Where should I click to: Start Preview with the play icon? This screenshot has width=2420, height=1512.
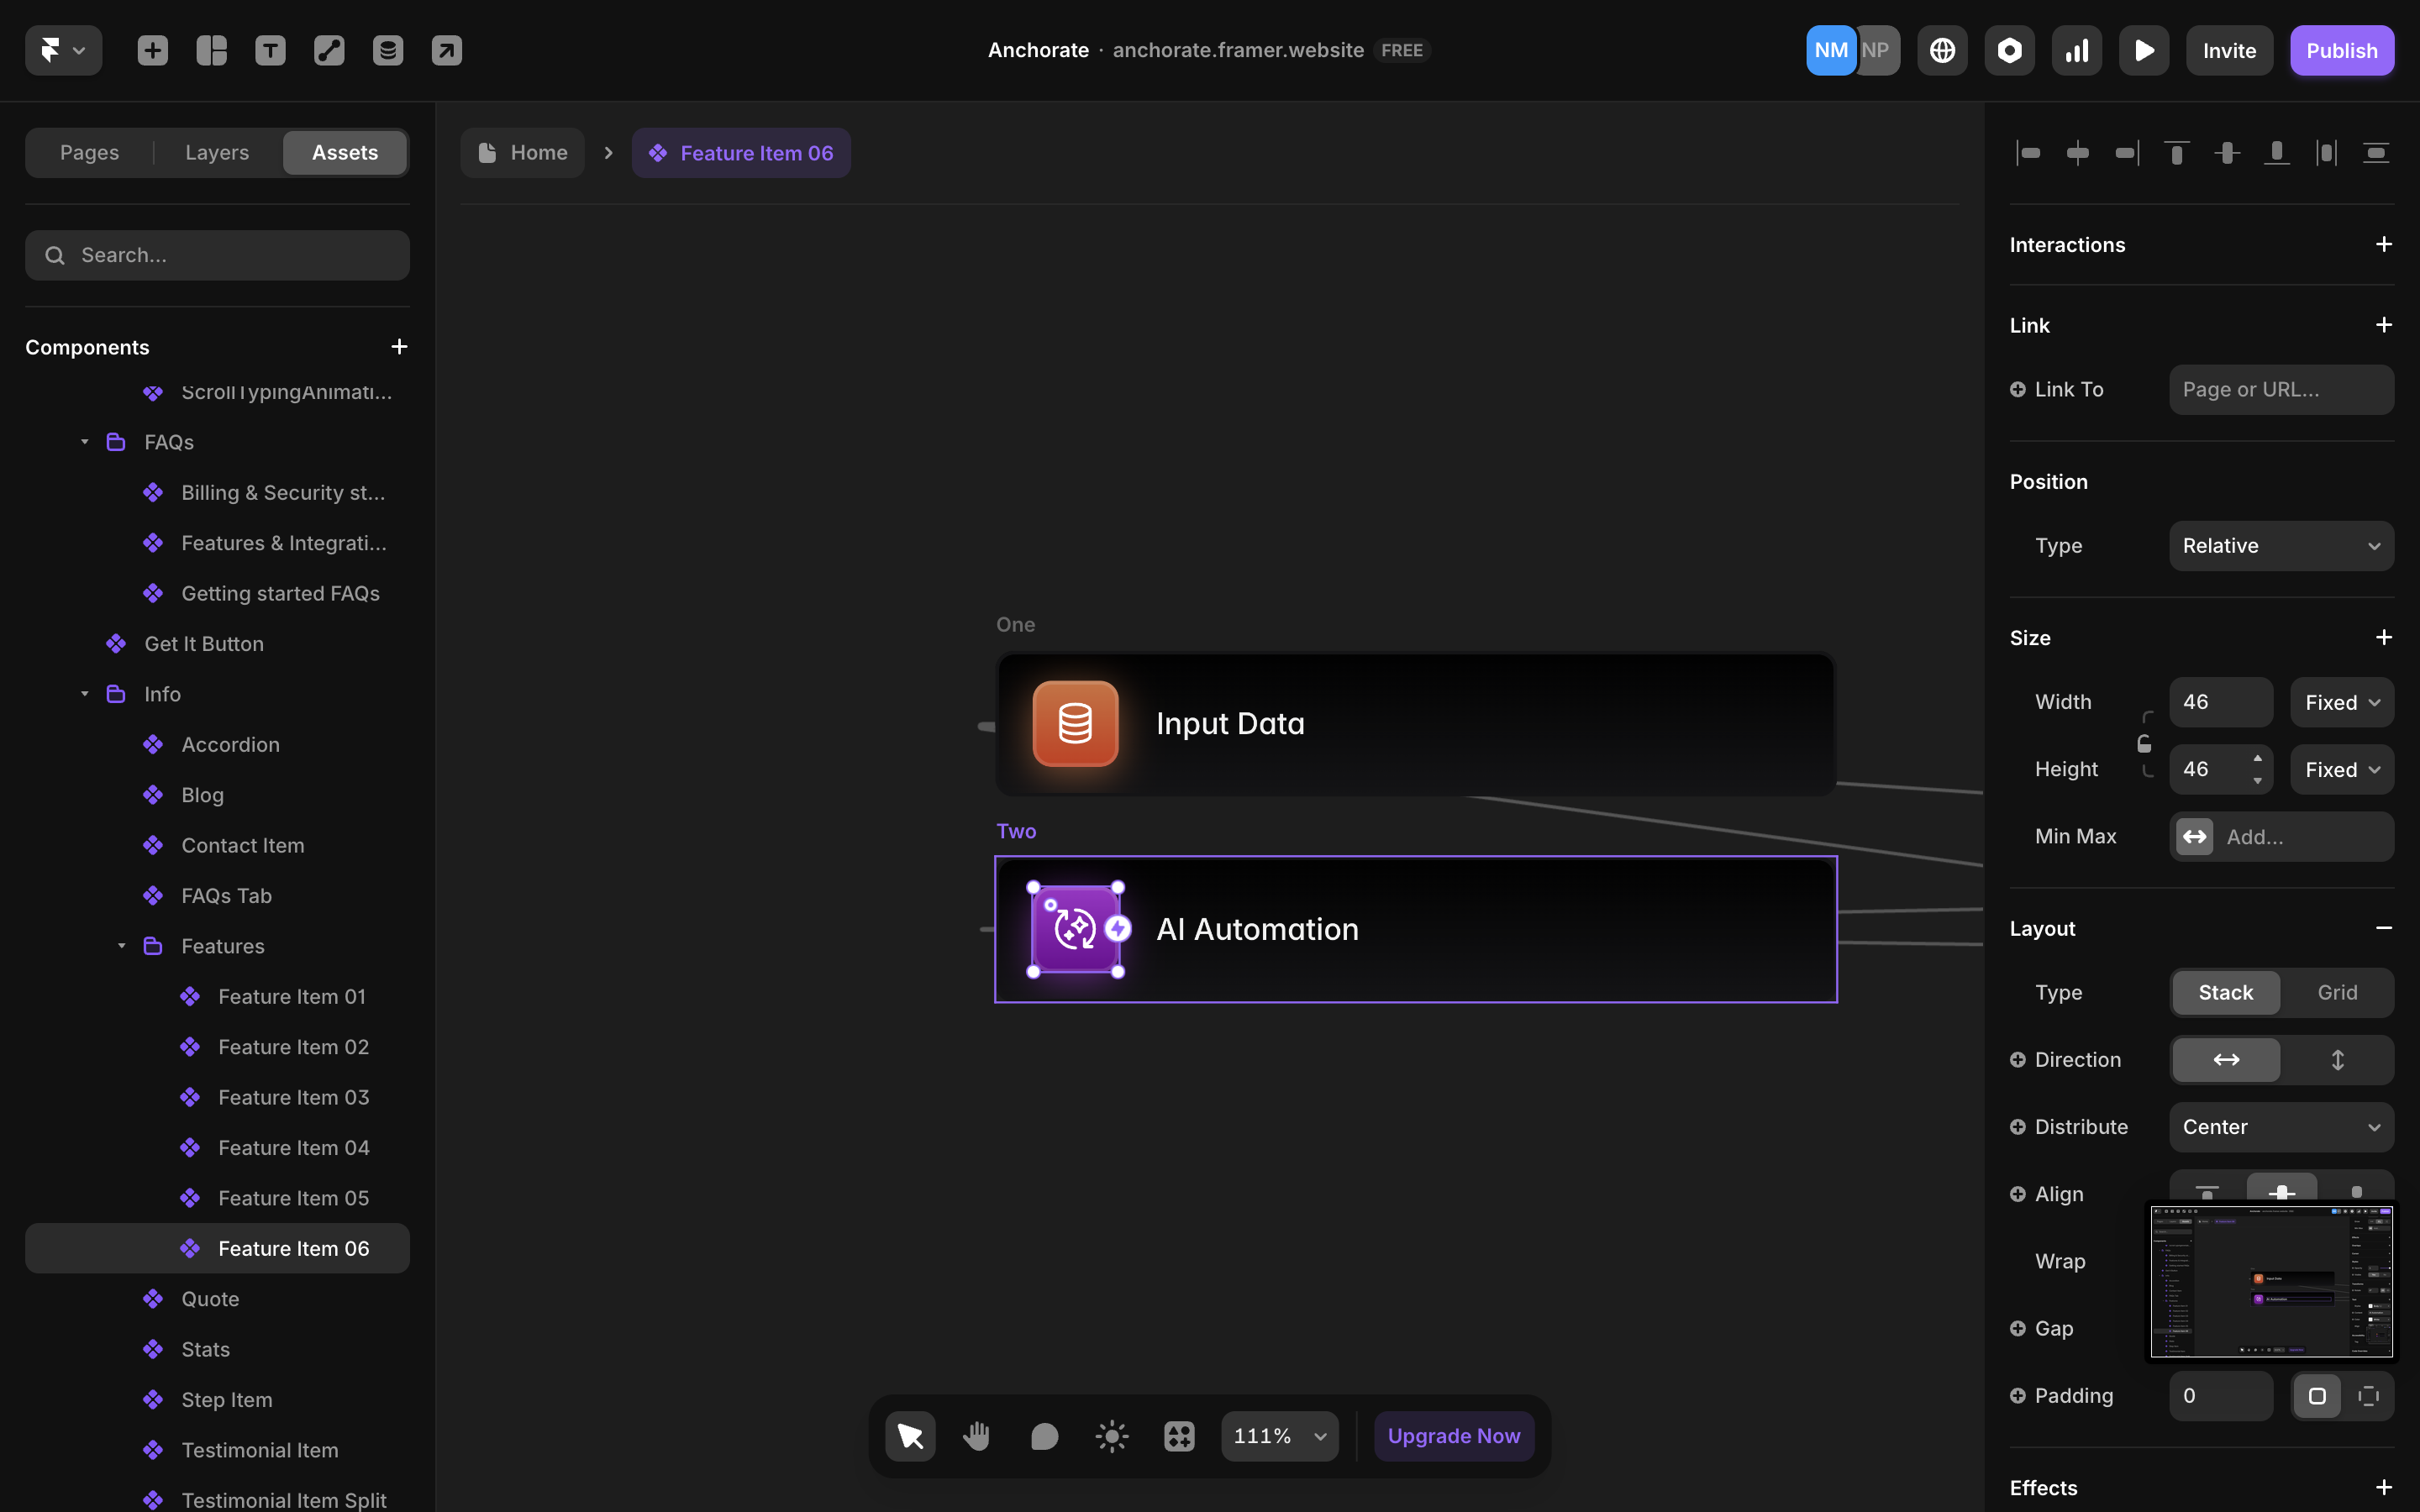2143,50
